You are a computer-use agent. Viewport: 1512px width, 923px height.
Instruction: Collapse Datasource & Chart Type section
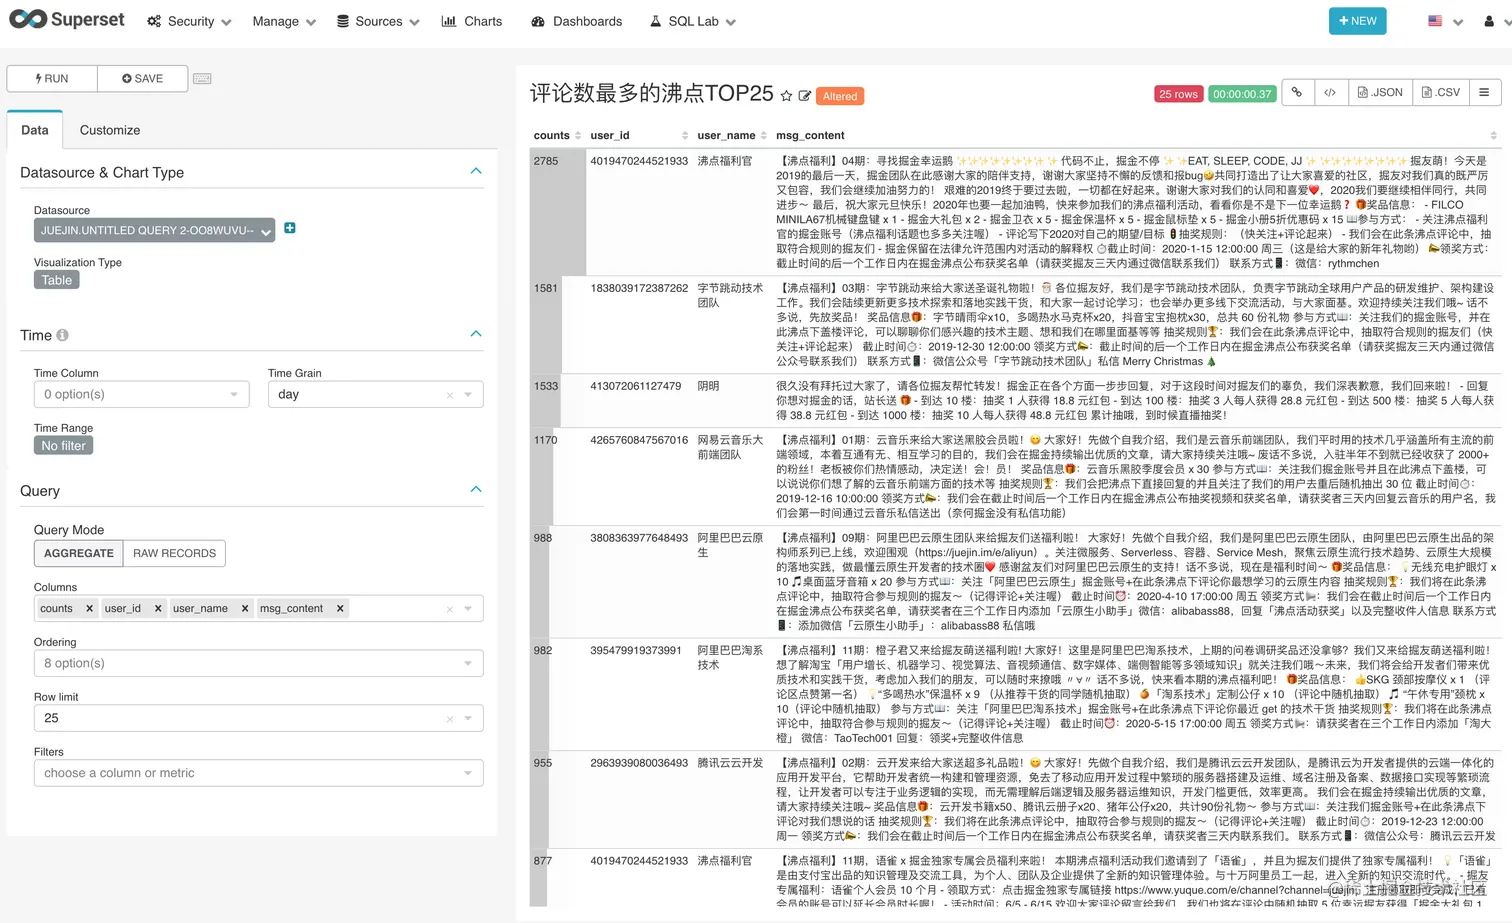coord(476,171)
